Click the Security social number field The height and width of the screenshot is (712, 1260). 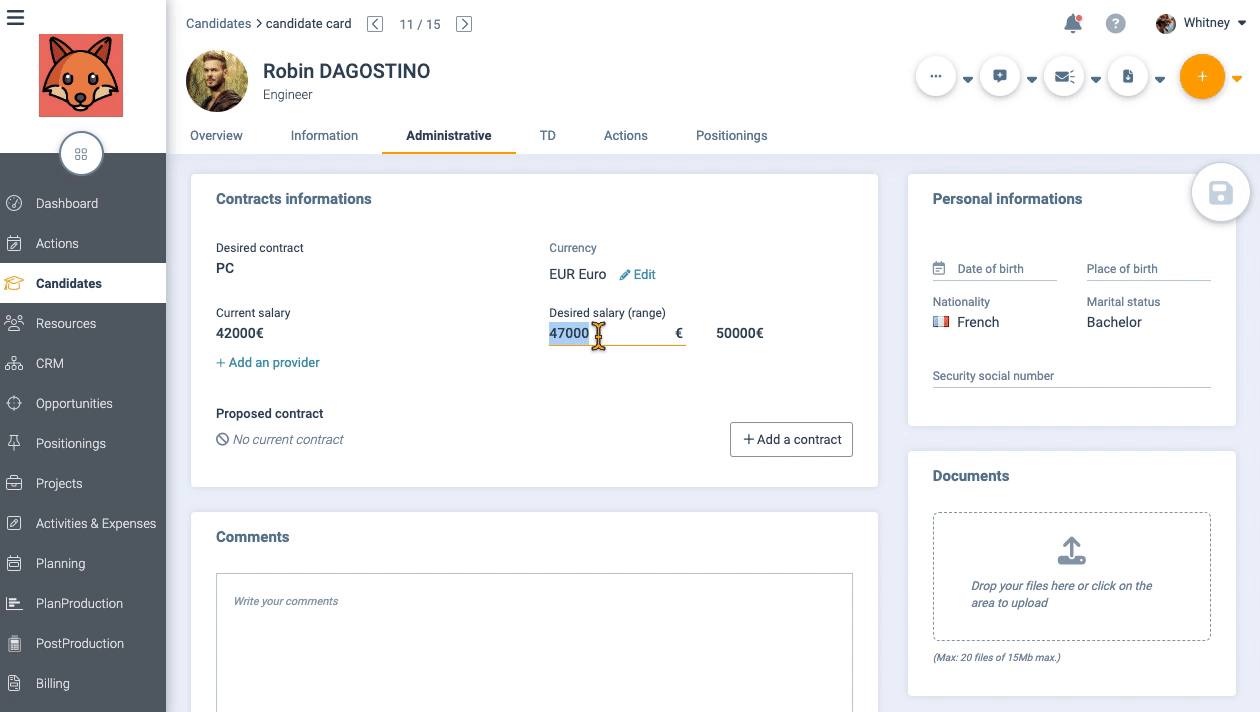point(1070,376)
